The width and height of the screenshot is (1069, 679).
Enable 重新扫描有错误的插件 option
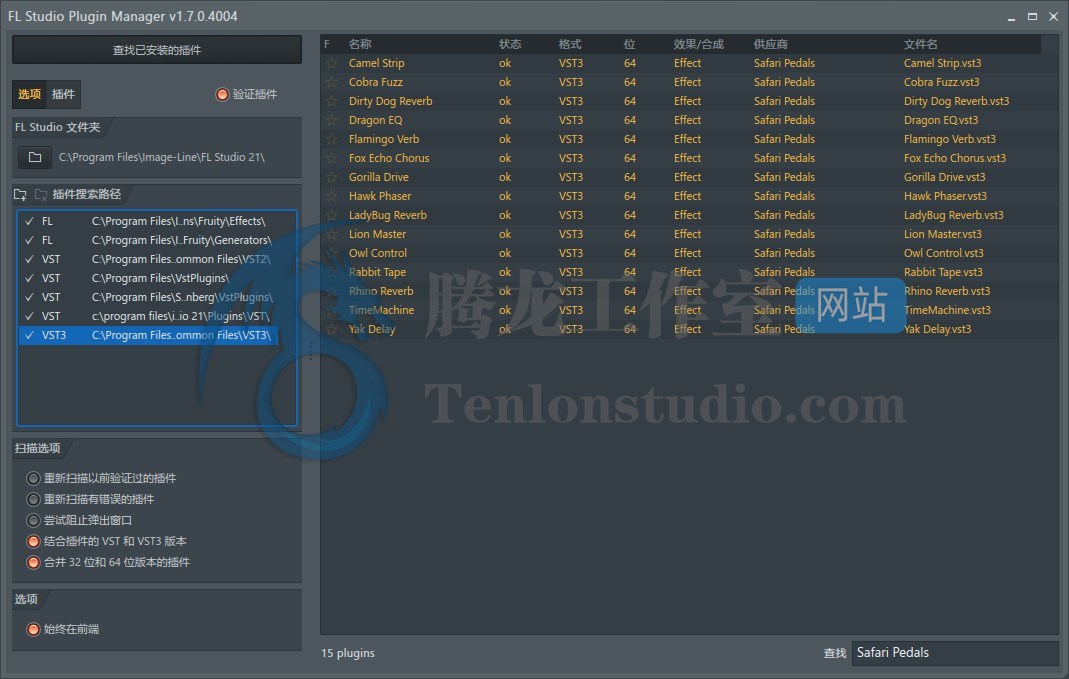tap(33, 499)
